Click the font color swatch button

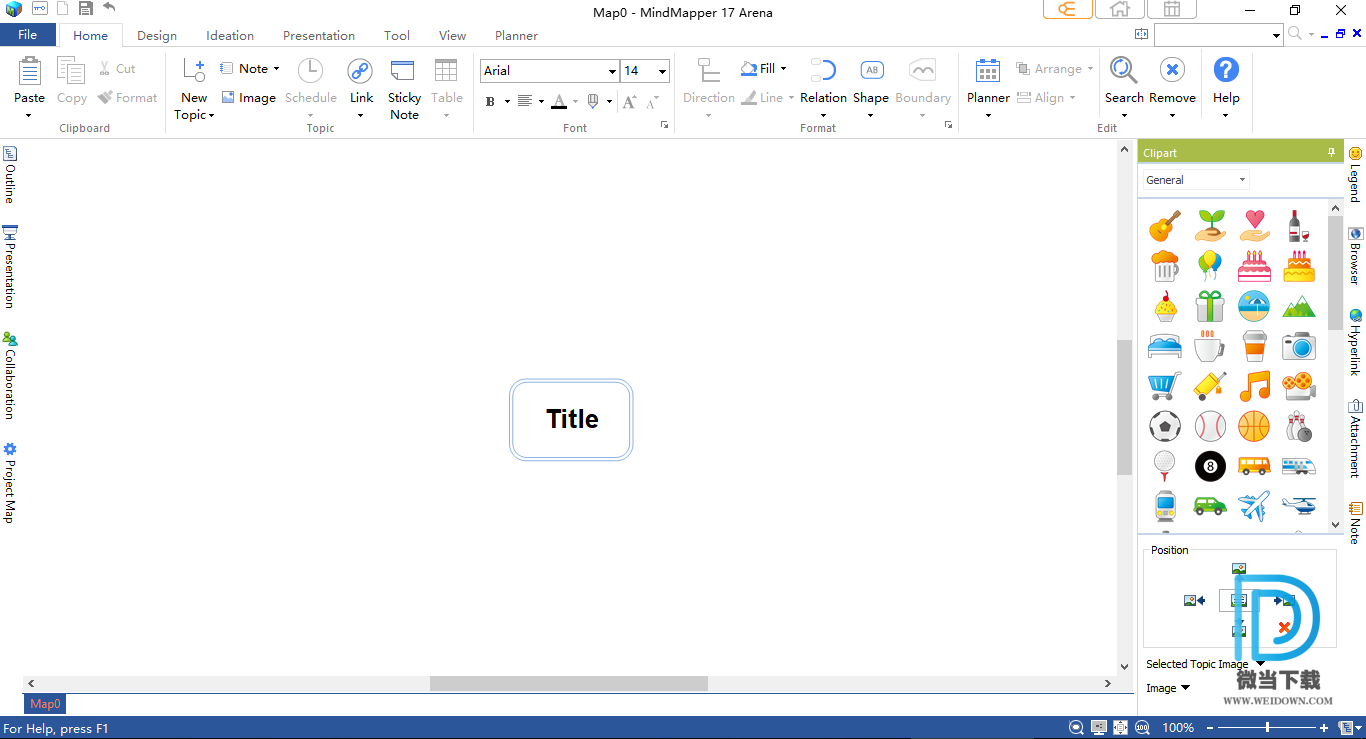[559, 101]
